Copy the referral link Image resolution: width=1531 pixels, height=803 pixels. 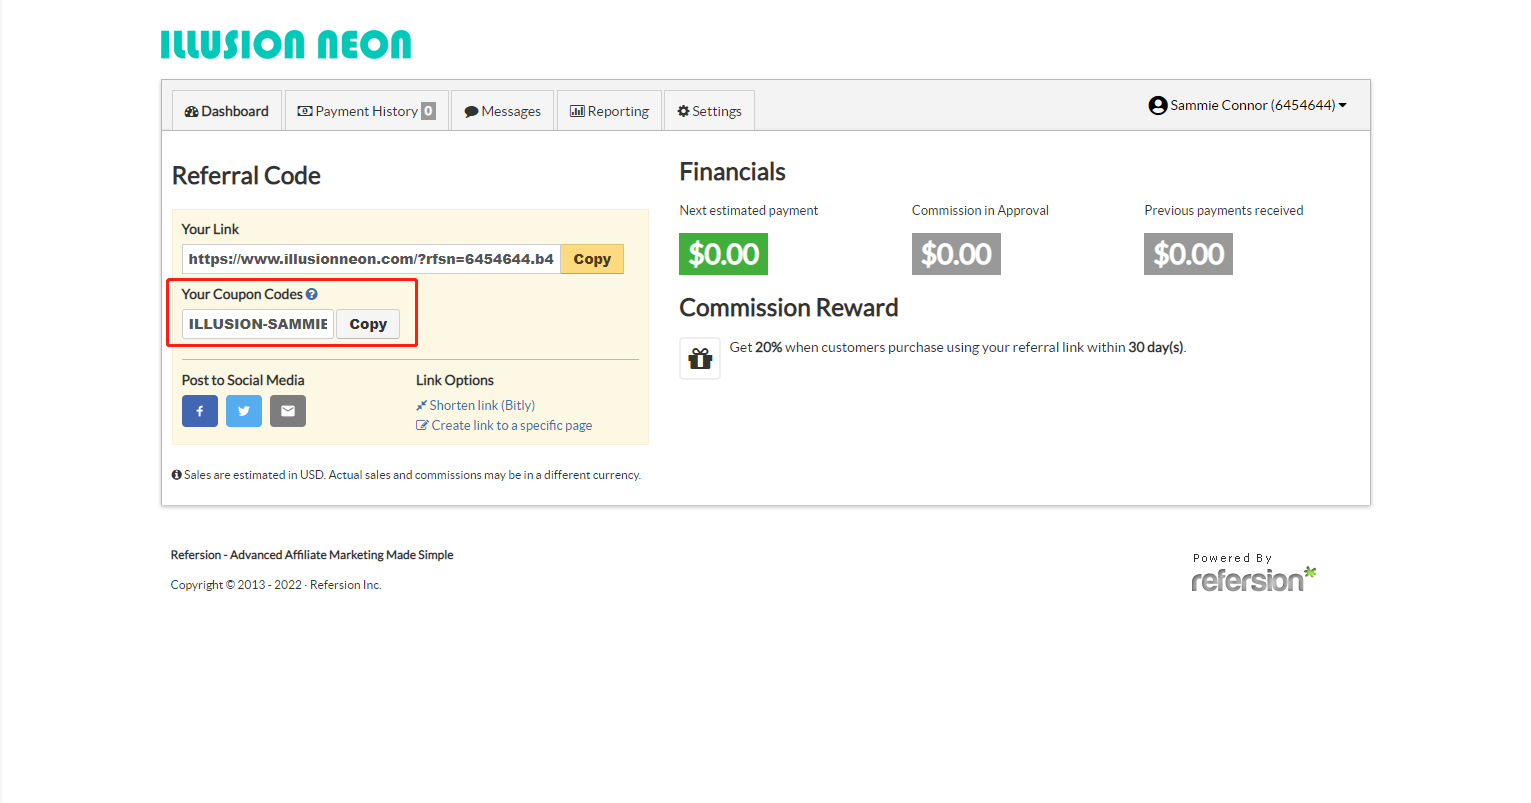point(592,259)
